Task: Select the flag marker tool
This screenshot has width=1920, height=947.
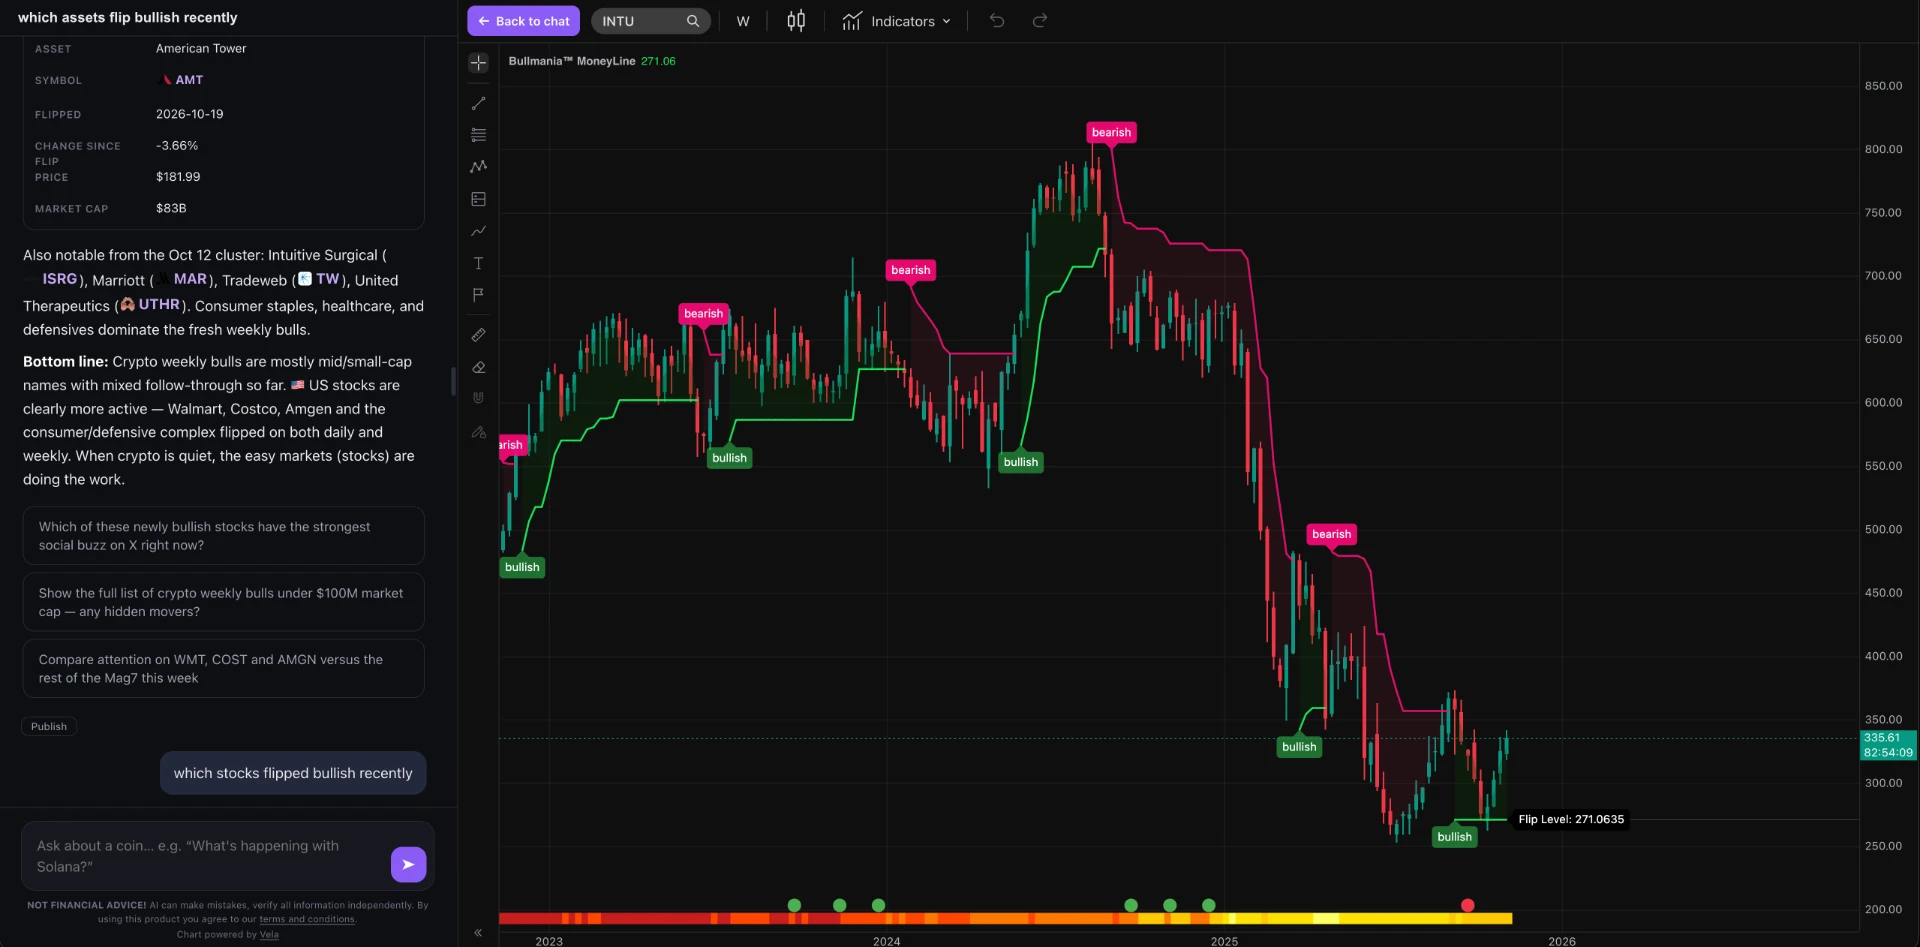Action: click(x=478, y=295)
